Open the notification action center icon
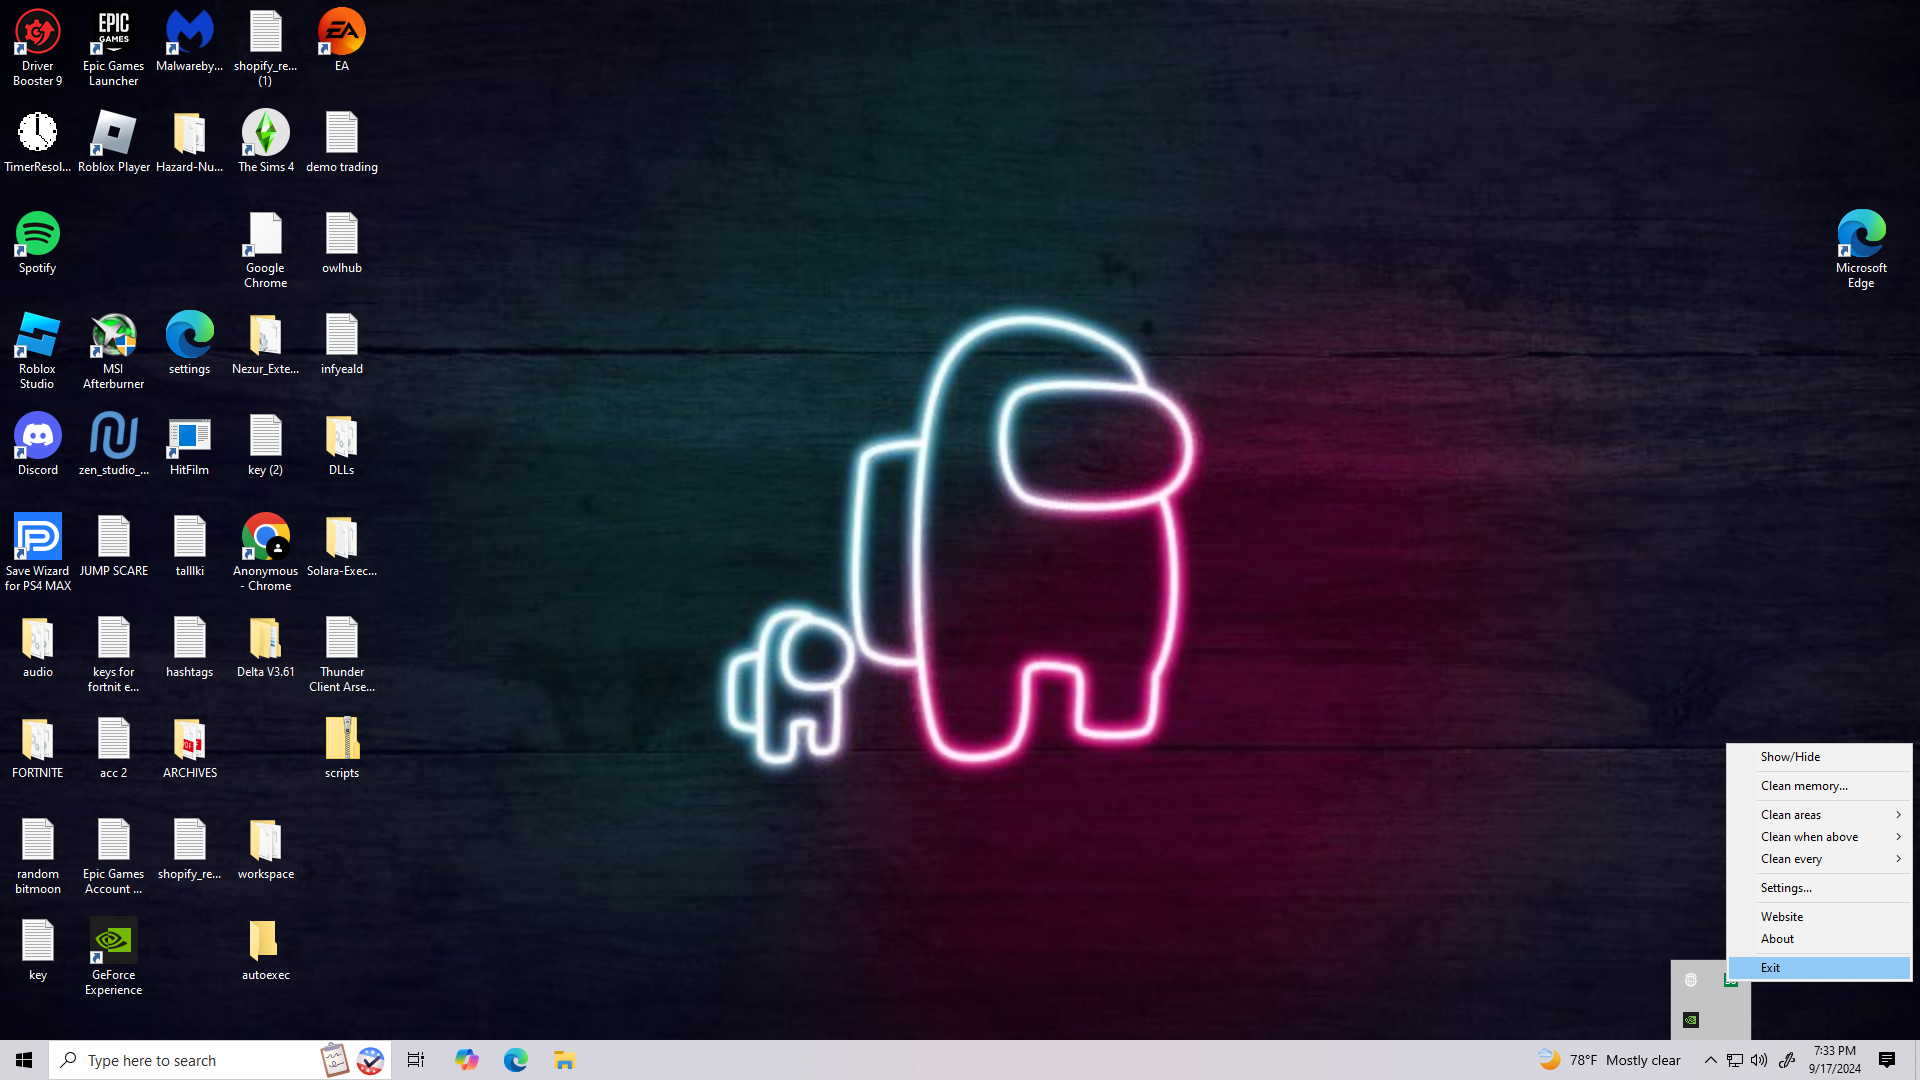This screenshot has height=1080, width=1920. [x=1887, y=1060]
